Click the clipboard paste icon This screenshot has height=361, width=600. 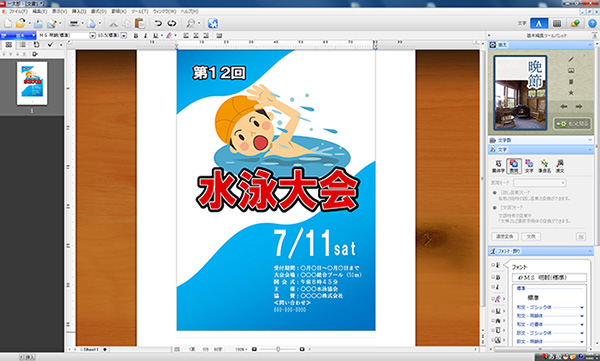point(140,23)
